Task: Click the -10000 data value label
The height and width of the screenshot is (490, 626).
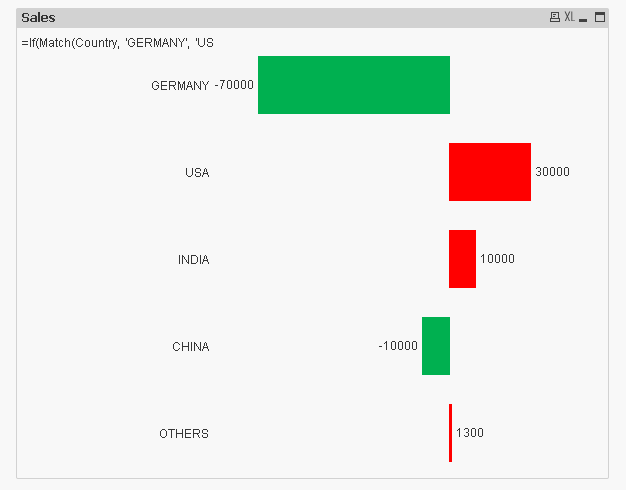Action: click(x=398, y=346)
